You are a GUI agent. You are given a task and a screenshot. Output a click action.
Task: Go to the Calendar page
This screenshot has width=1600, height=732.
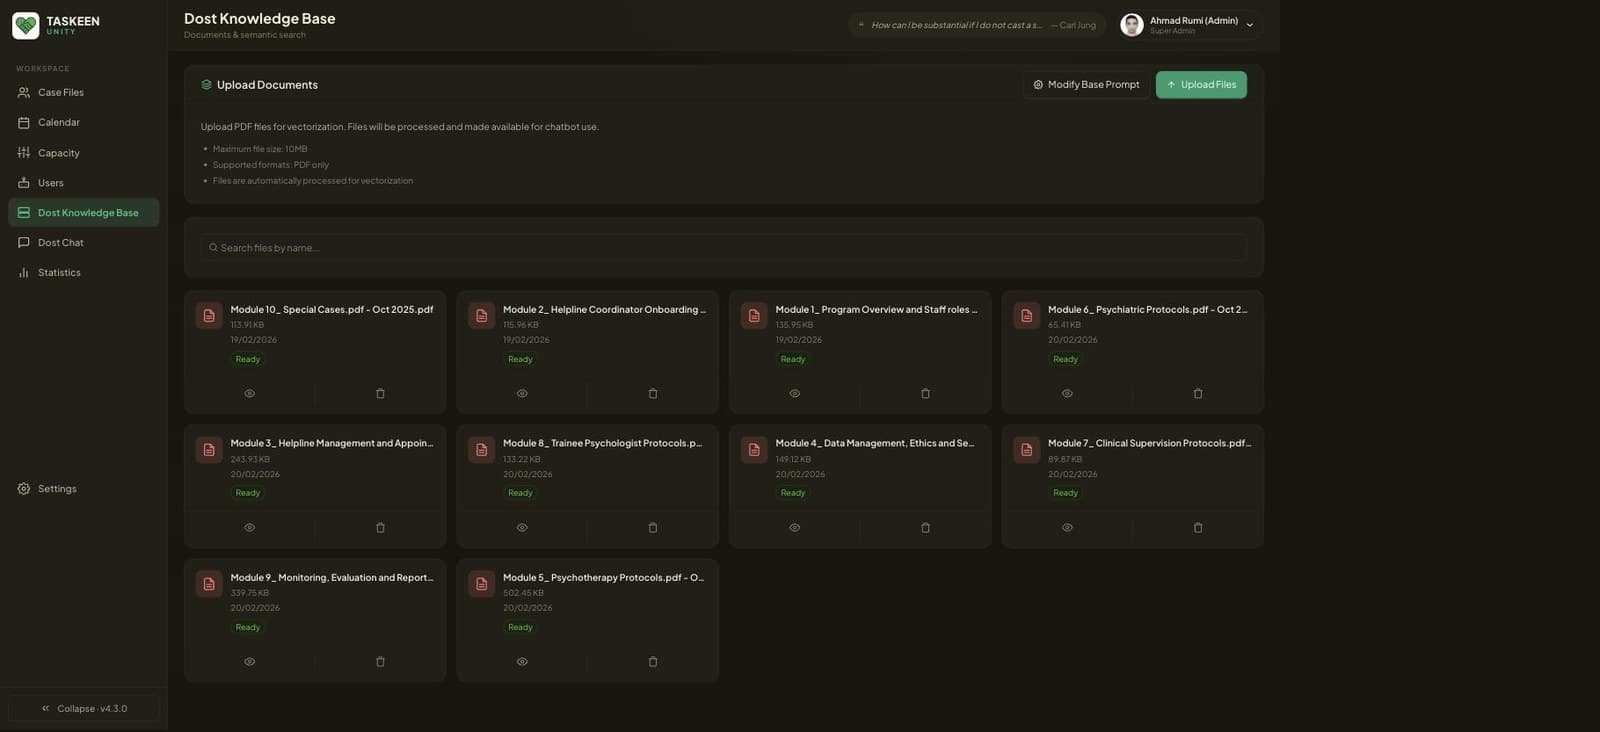[x=84, y=122]
